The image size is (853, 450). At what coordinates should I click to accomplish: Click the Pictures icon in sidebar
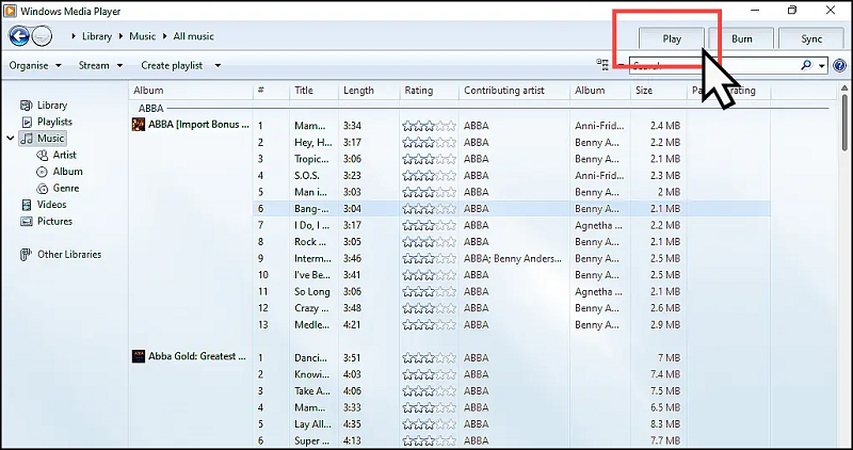(26, 221)
